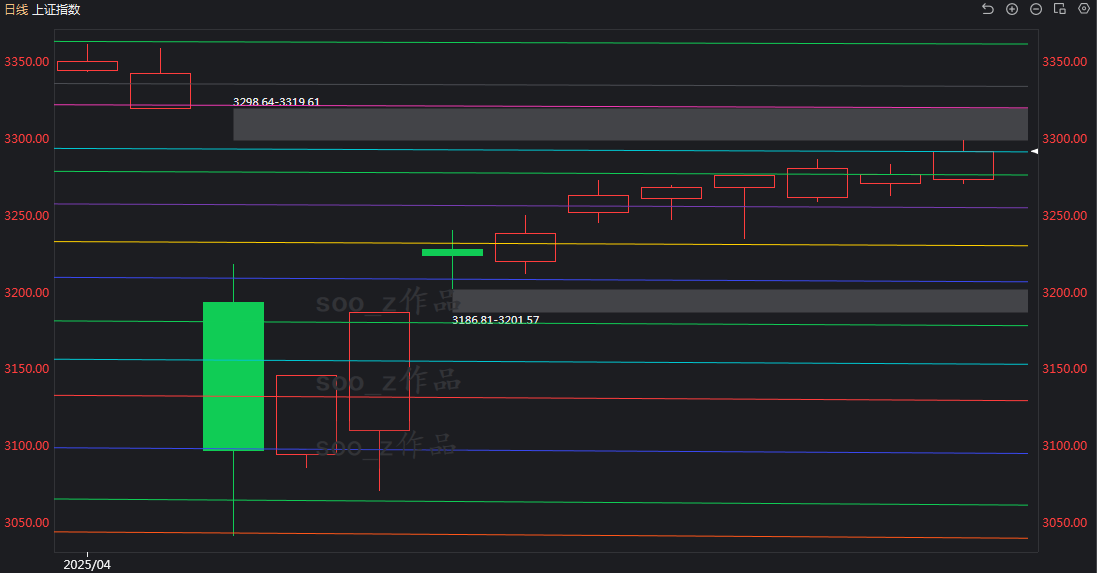Click 3250.00 on the right price axis
The image size is (1097, 573).
(1065, 215)
